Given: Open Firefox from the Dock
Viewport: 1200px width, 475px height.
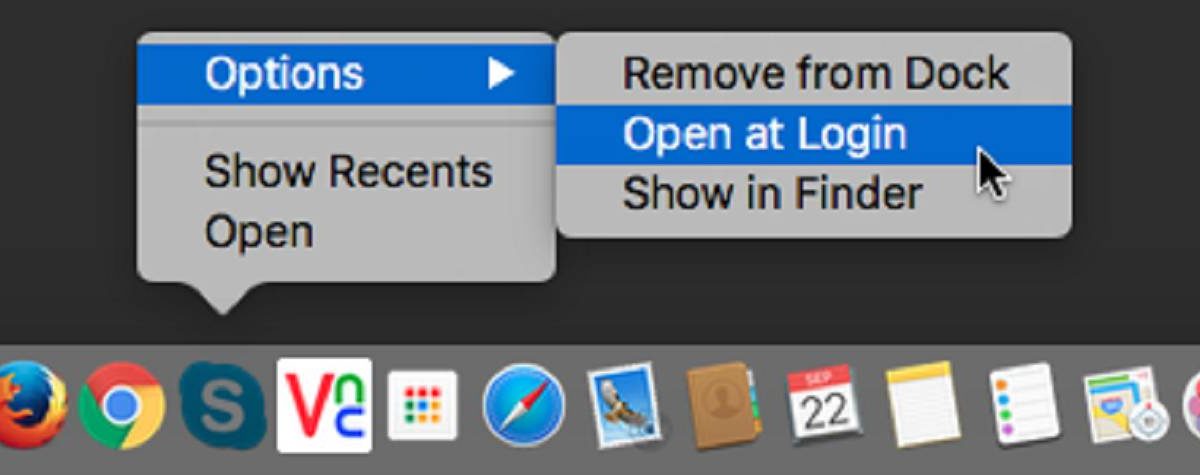Looking at the screenshot, I should click(x=30, y=406).
